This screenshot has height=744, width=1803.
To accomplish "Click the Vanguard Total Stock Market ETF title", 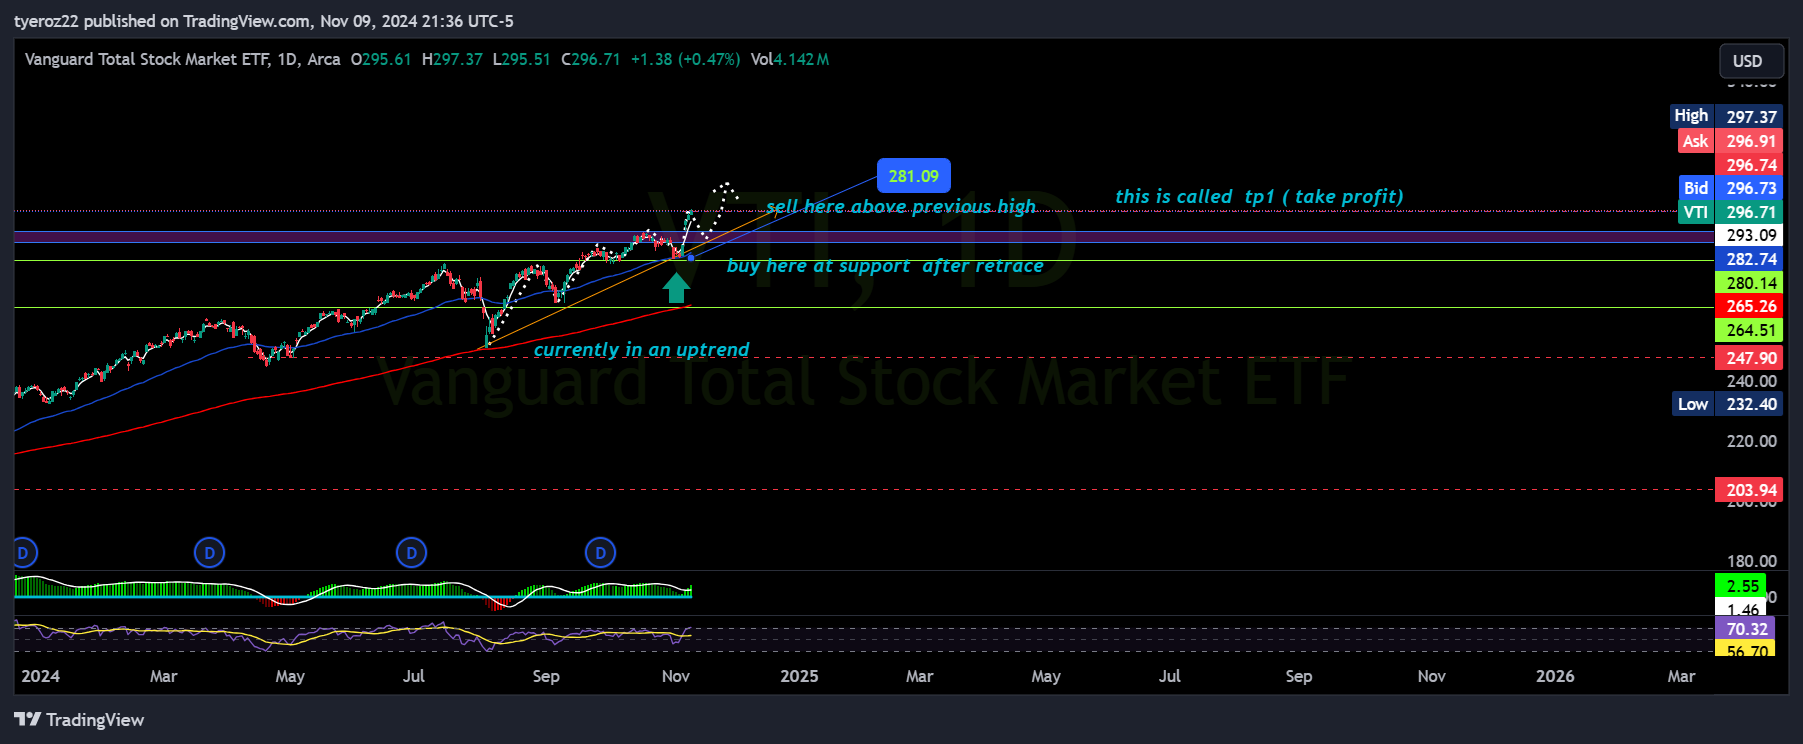I will tap(147, 59).
